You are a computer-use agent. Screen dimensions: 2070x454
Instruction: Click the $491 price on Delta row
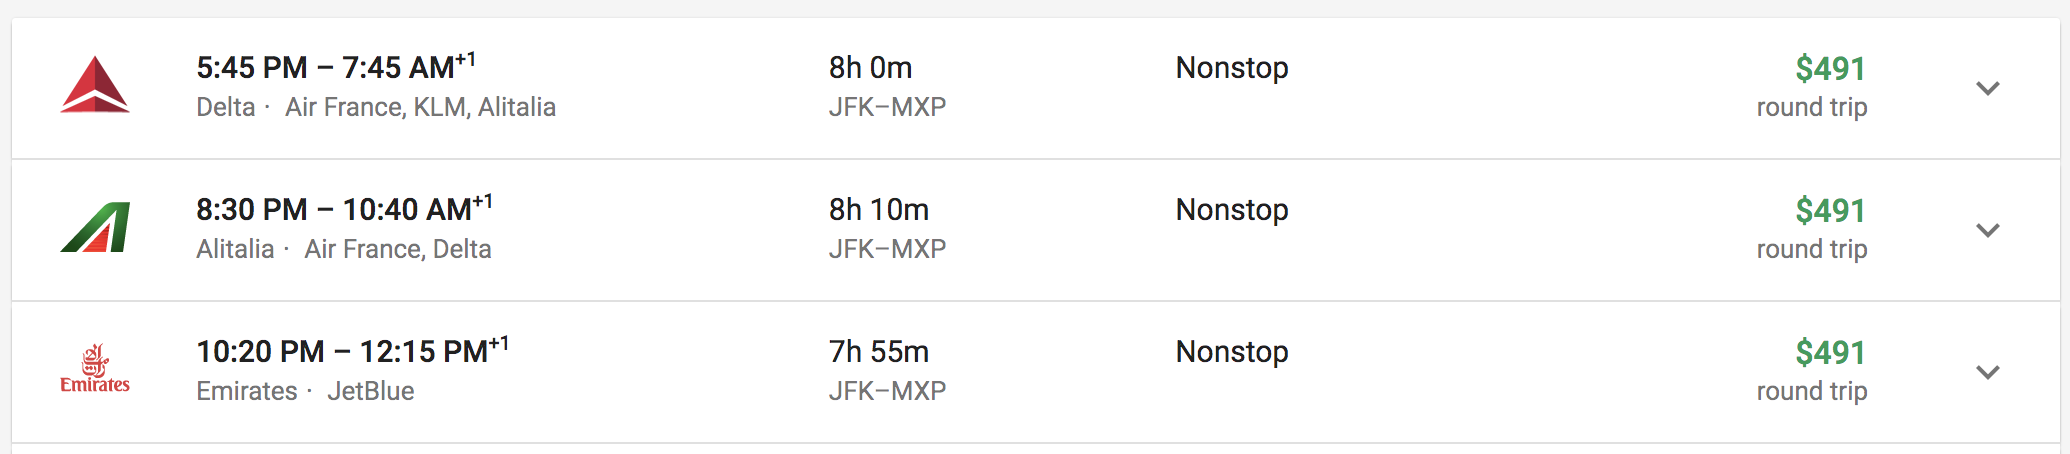(1830, 68)
